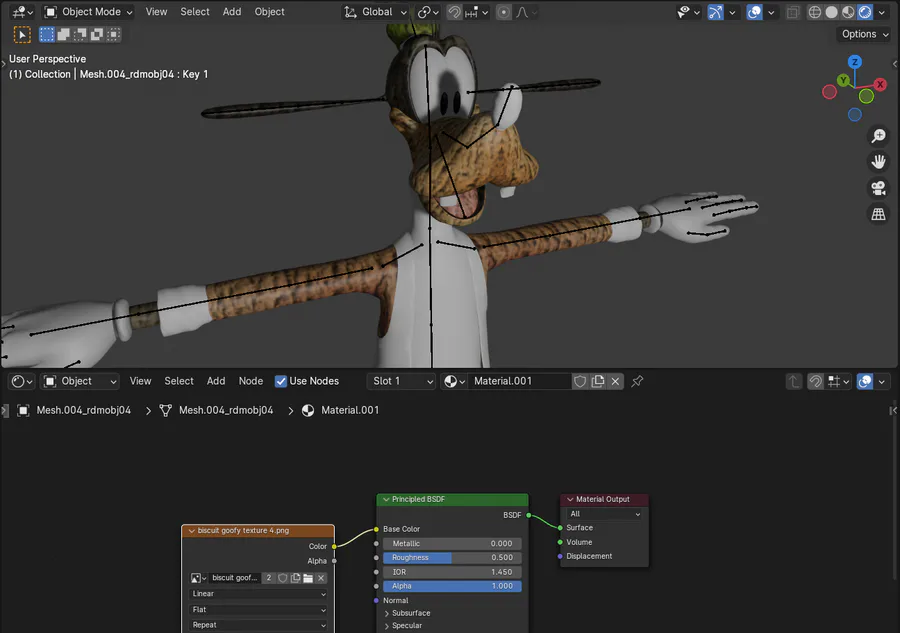Unlink Material.001 with the X button

615,381
